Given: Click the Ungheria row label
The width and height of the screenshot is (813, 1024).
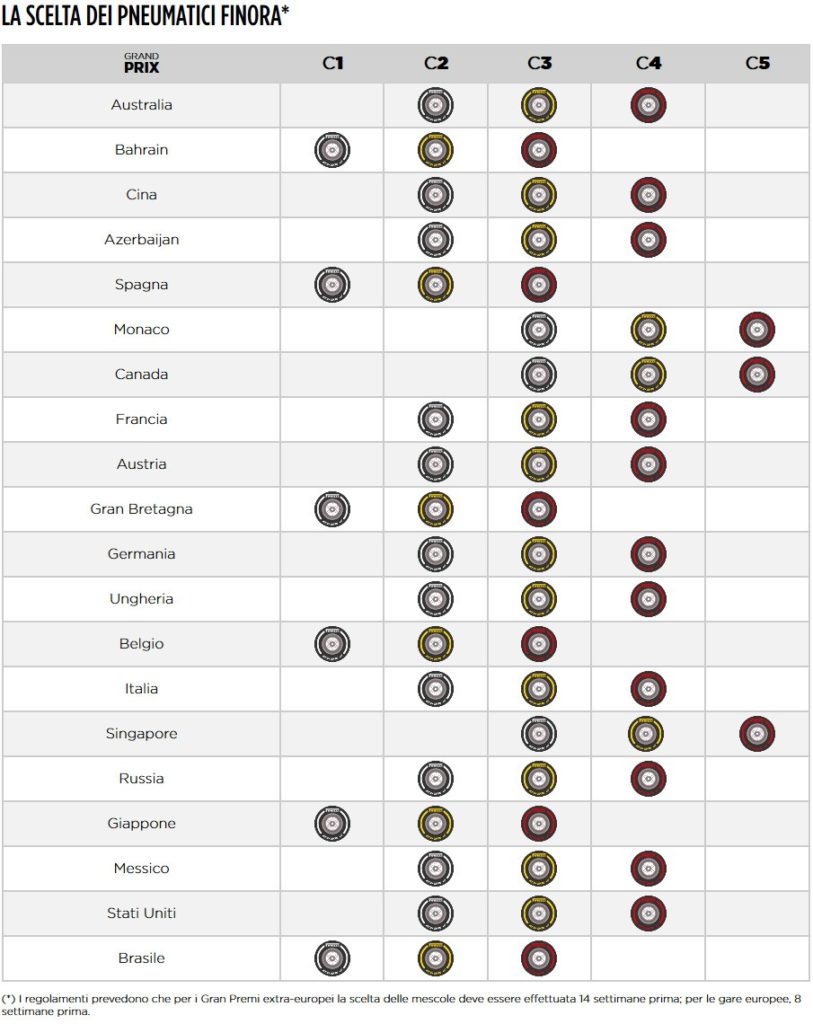Looking at the screenshot, I should point(141,599).
